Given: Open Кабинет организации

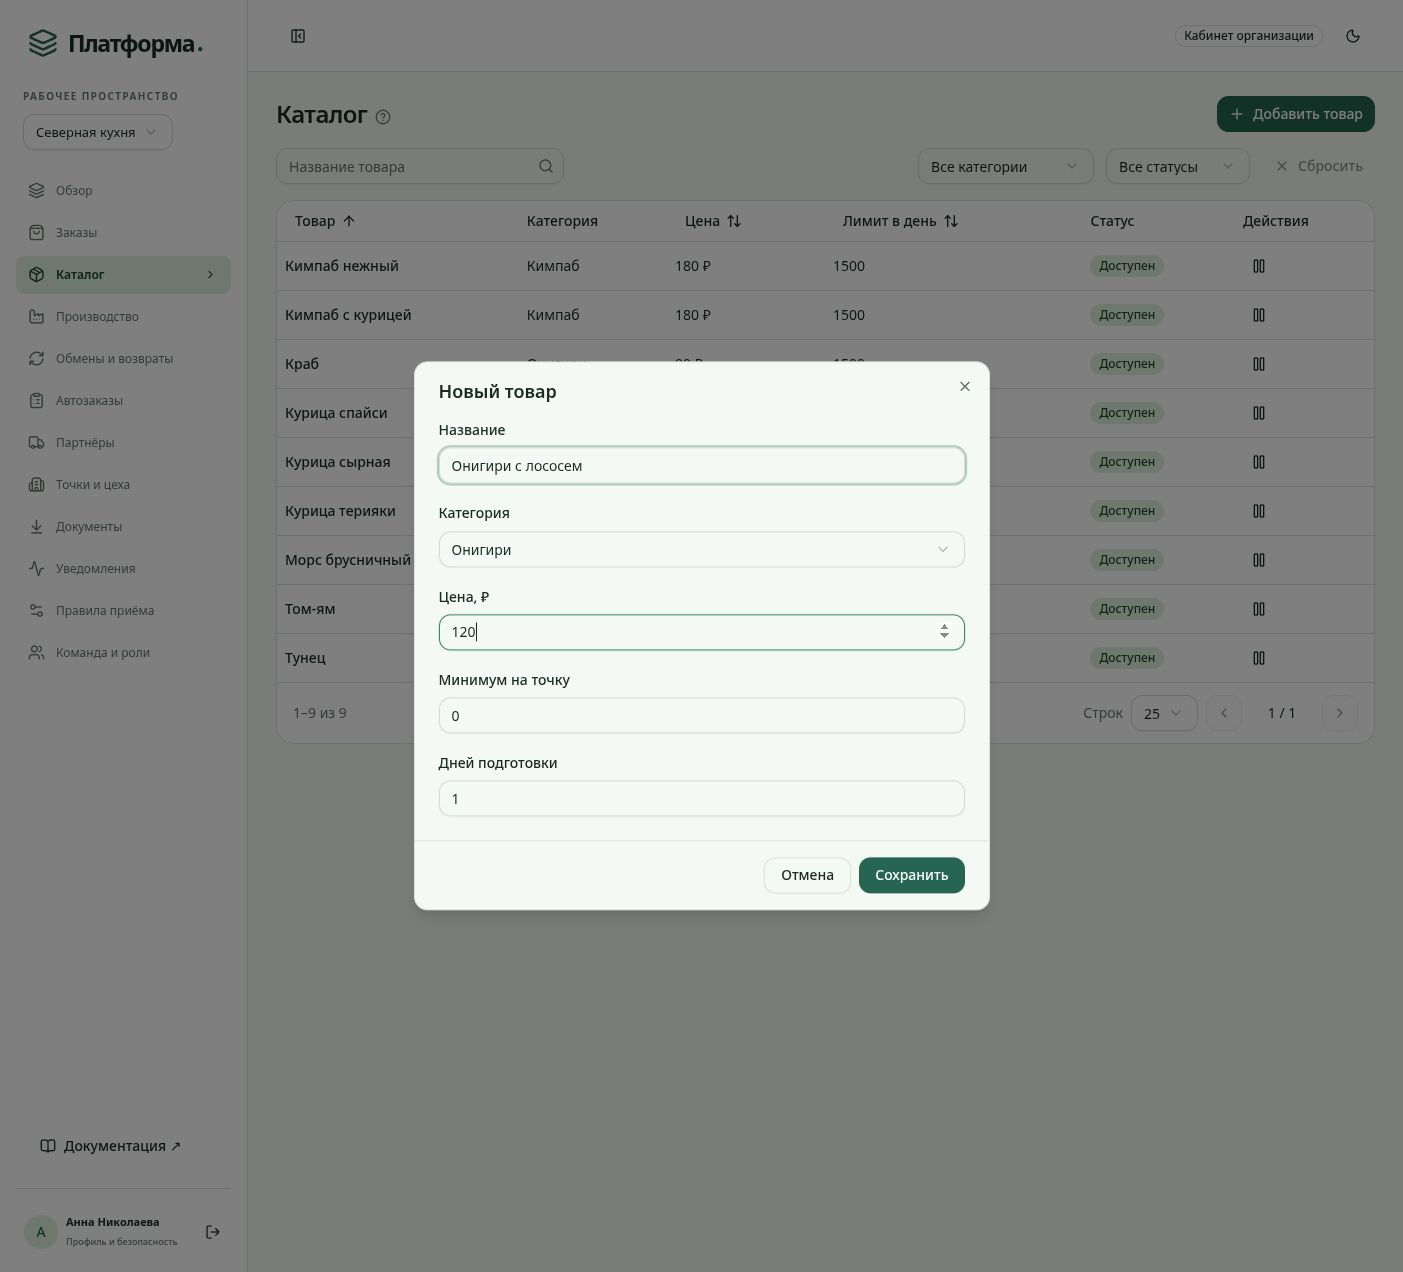Looking at the screenshot, I should point(1249,36).
